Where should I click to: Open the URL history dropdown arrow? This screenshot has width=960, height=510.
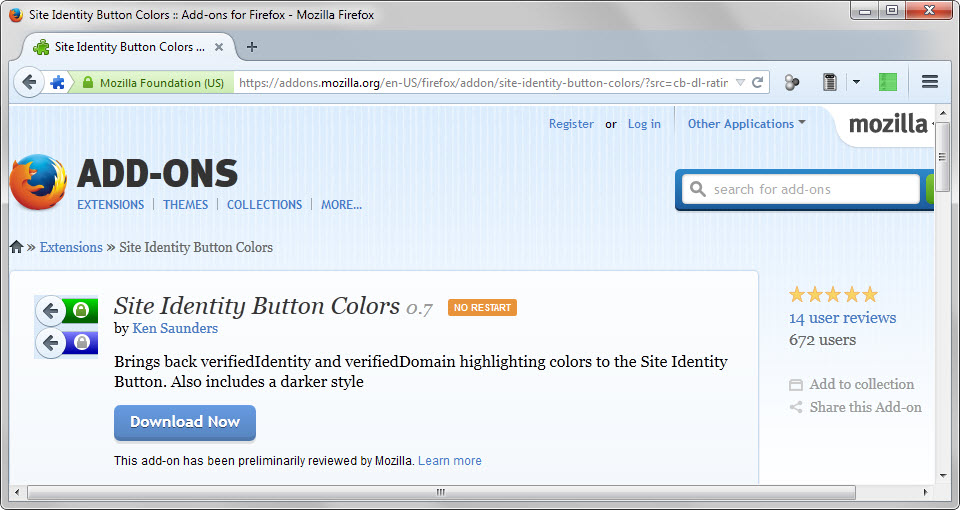[740, 83]
